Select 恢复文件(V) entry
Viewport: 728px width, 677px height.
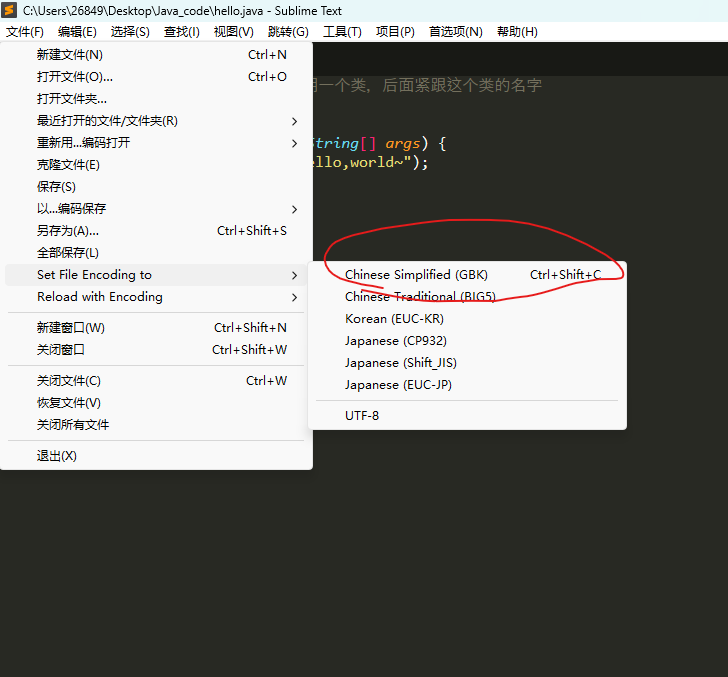click(156, 403)
